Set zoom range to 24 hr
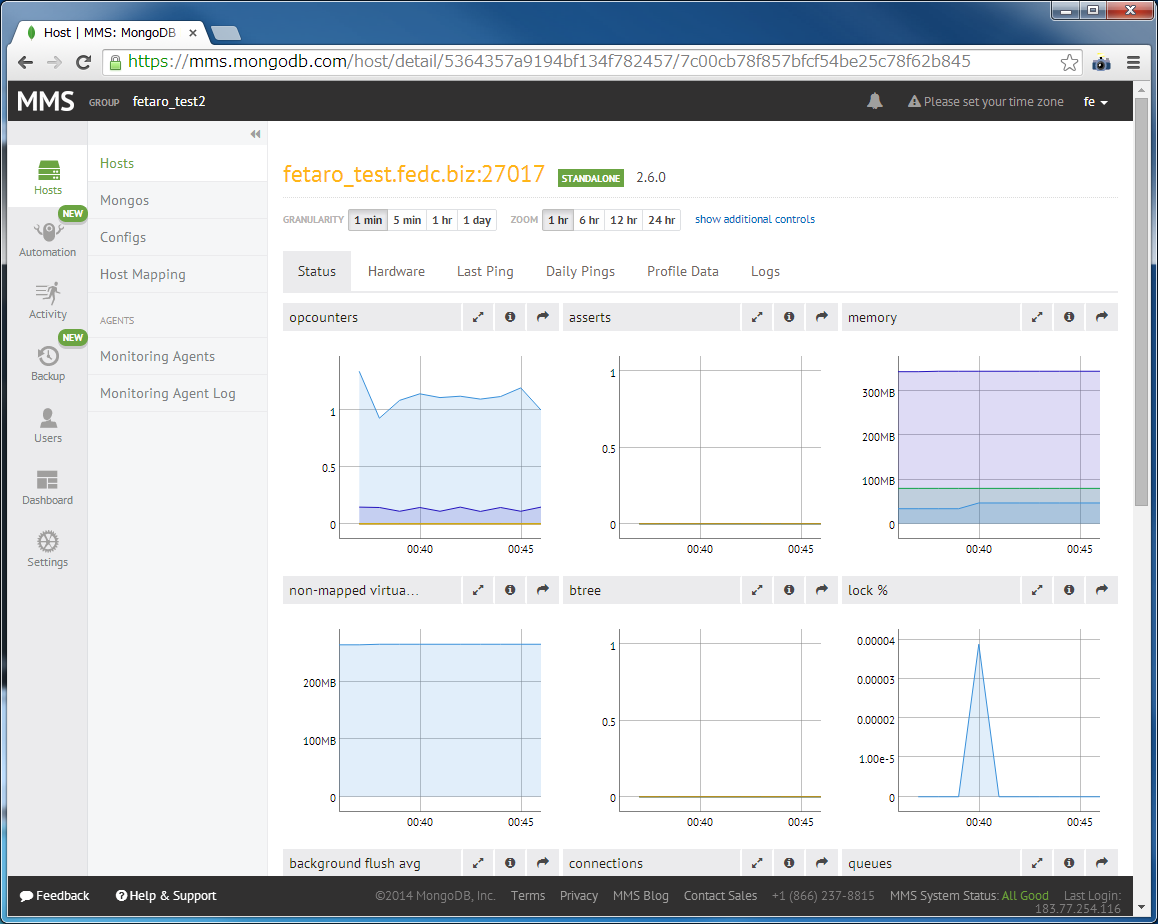1158x924 pixels. (661, 219)
